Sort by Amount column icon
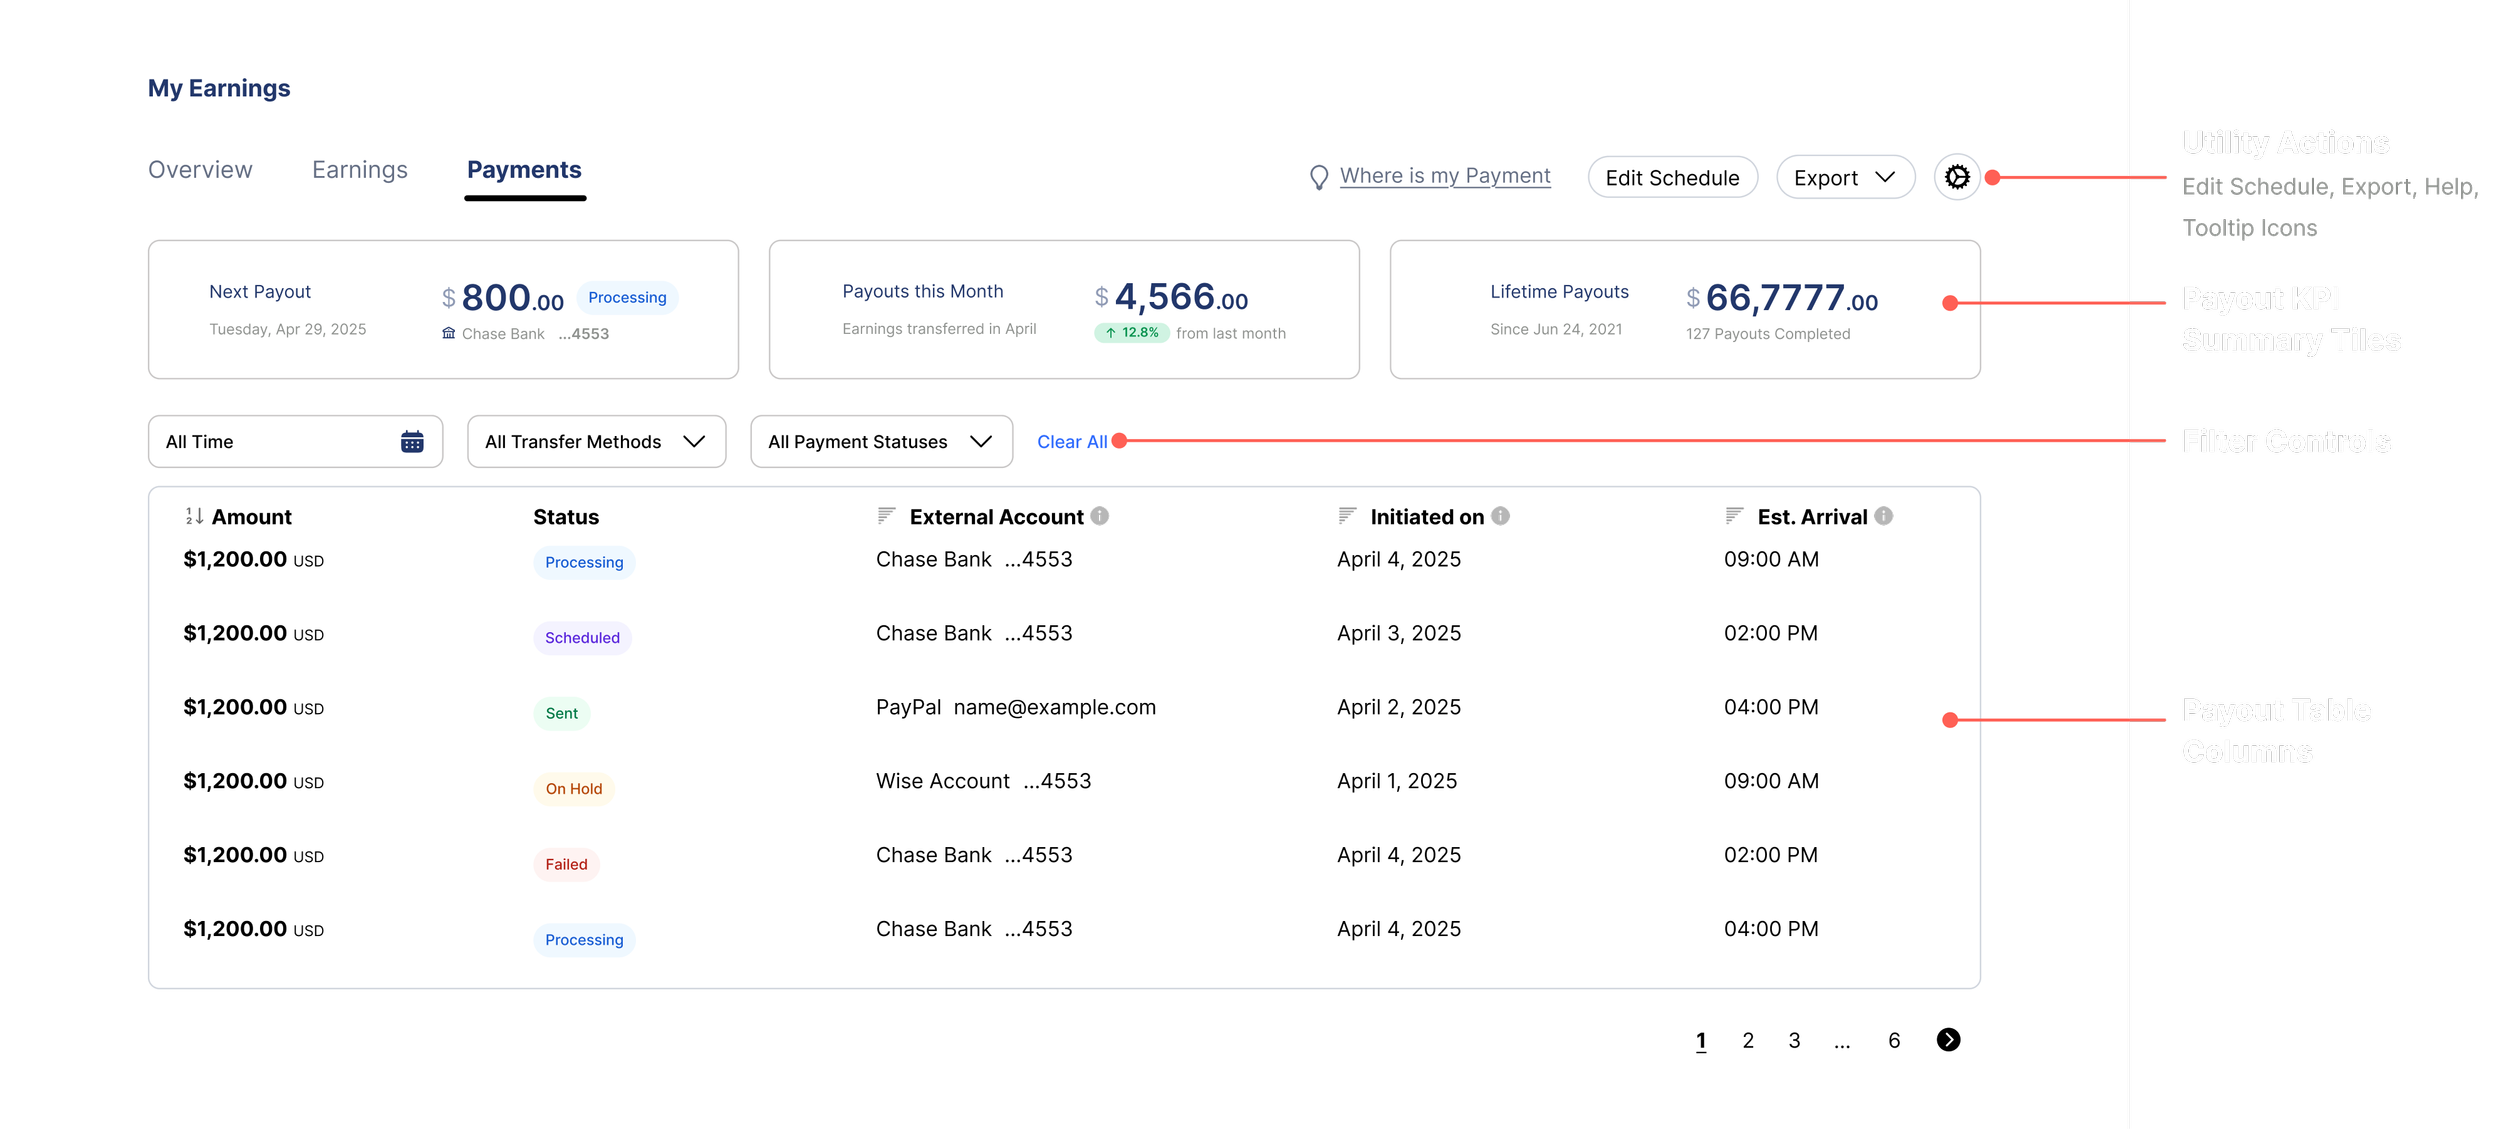The height and width of the screenshot is (1129, 2500). pos(194,516)
